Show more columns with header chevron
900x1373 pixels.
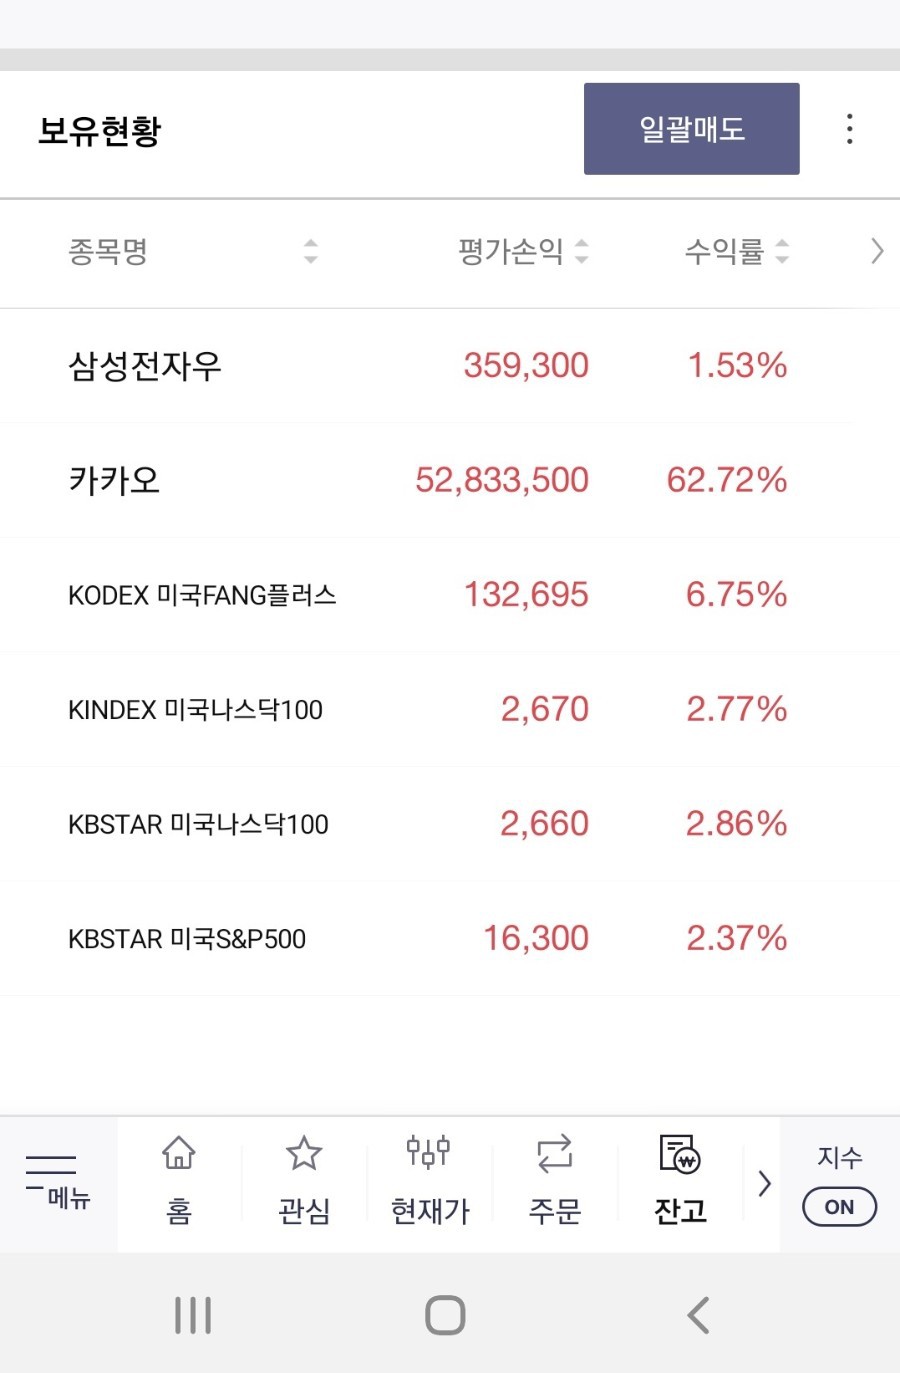coord(877,251)
